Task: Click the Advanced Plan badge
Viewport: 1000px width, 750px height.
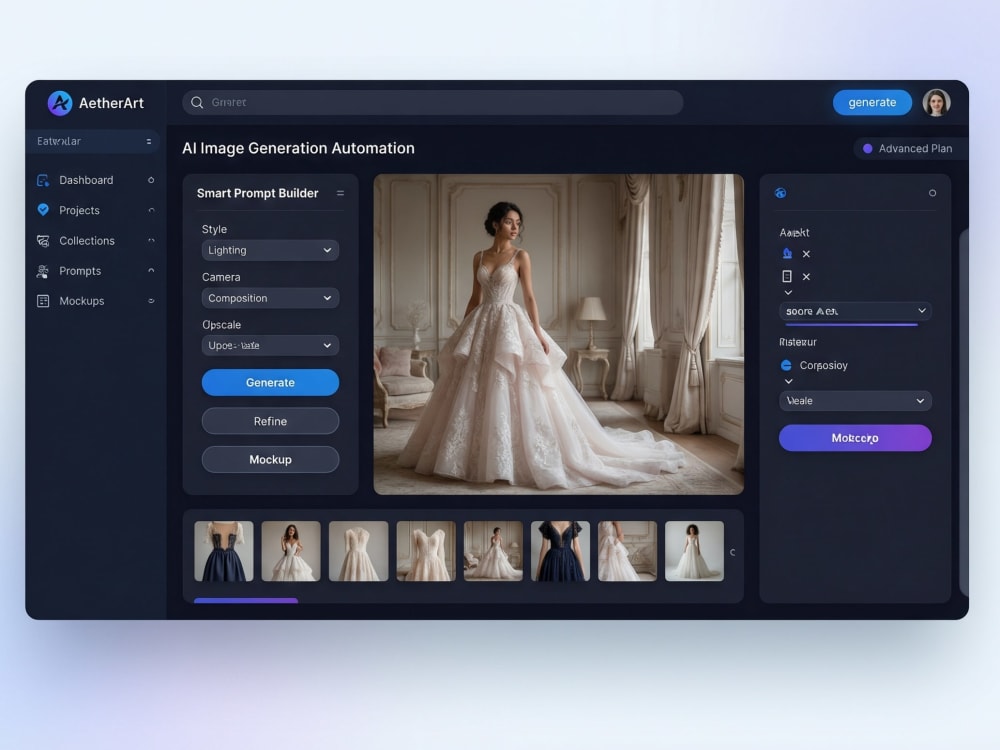Action: [x=909, y=149]
